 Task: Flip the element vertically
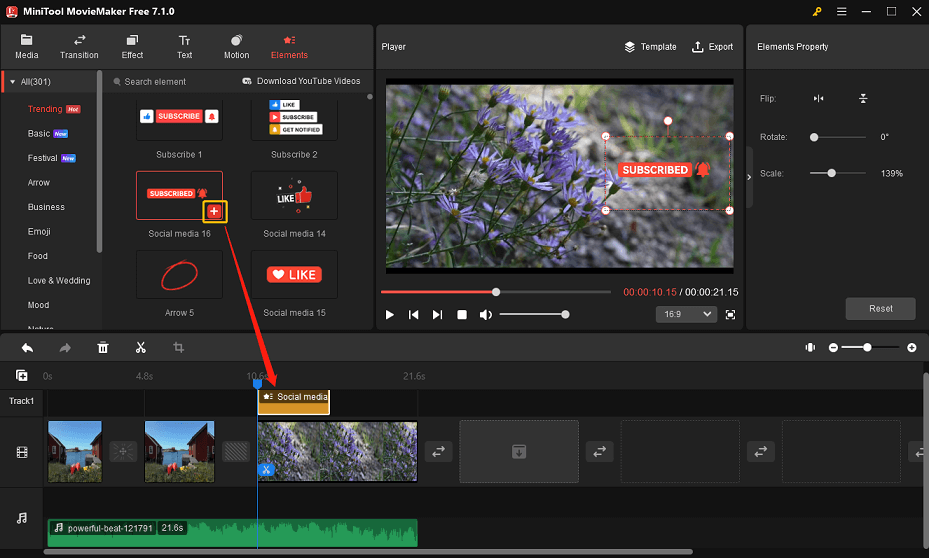point(863,98)
